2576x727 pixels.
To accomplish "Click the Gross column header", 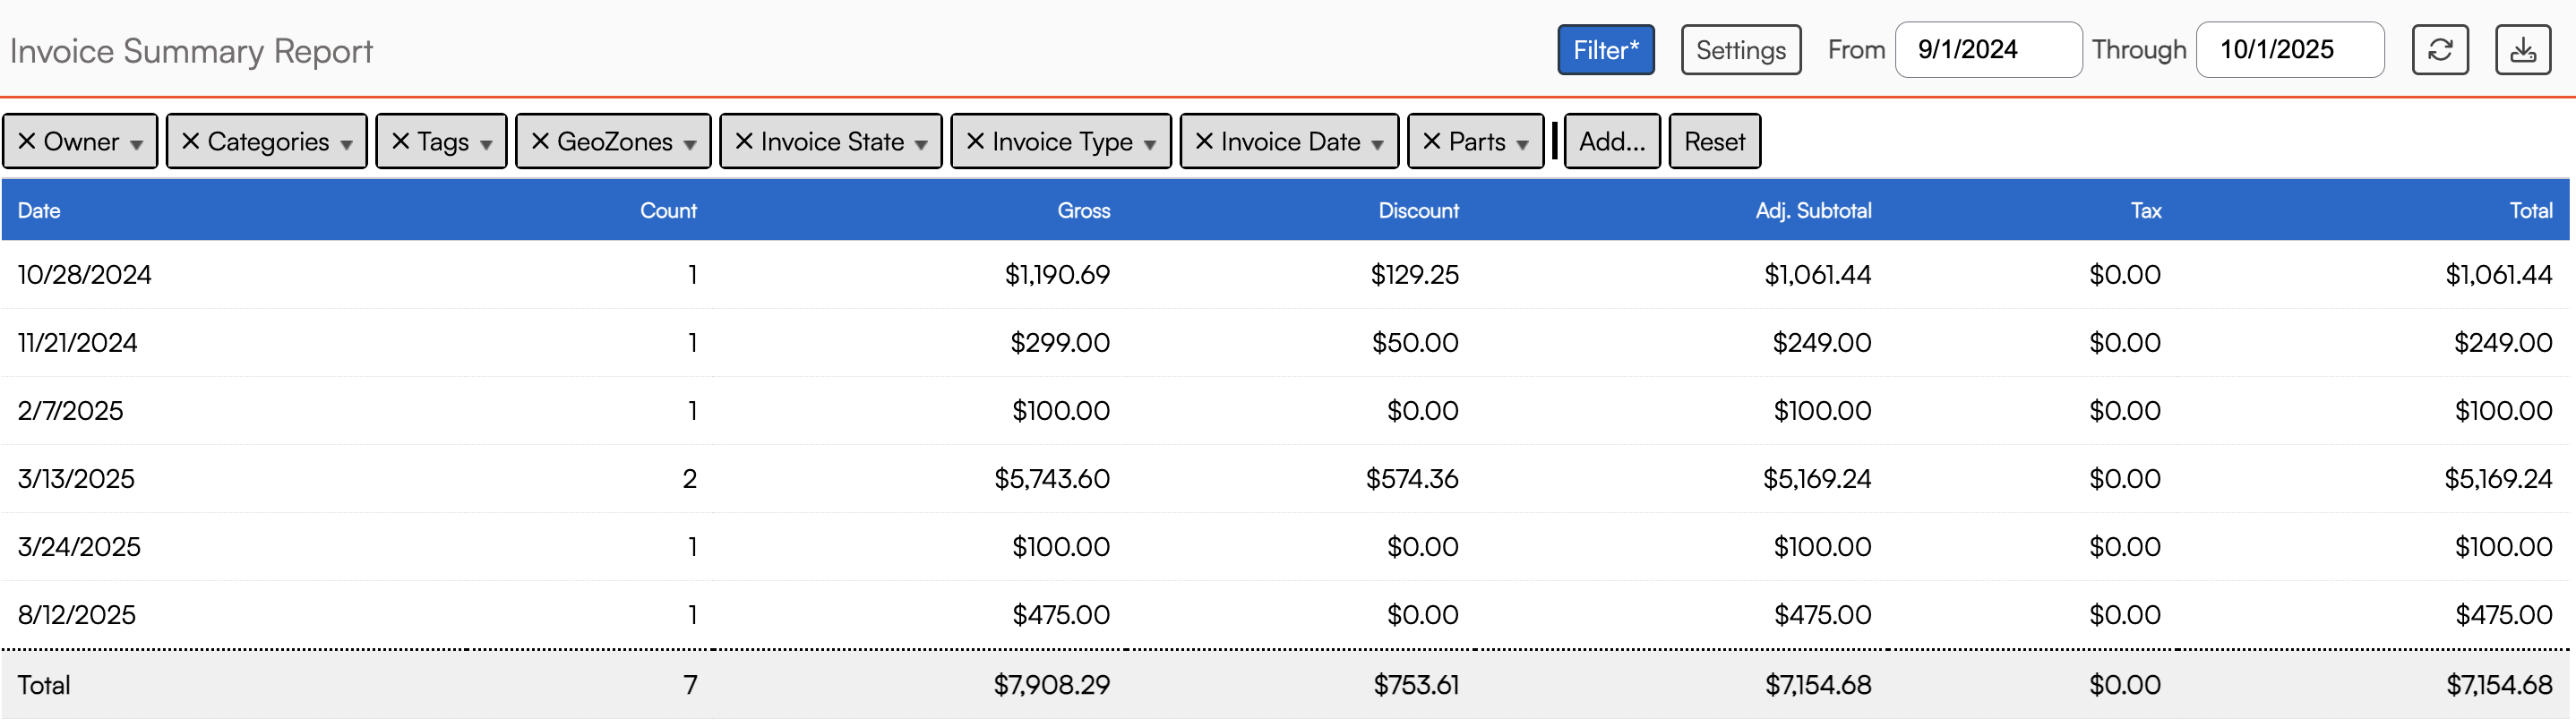I will (x=1083, y=211).
